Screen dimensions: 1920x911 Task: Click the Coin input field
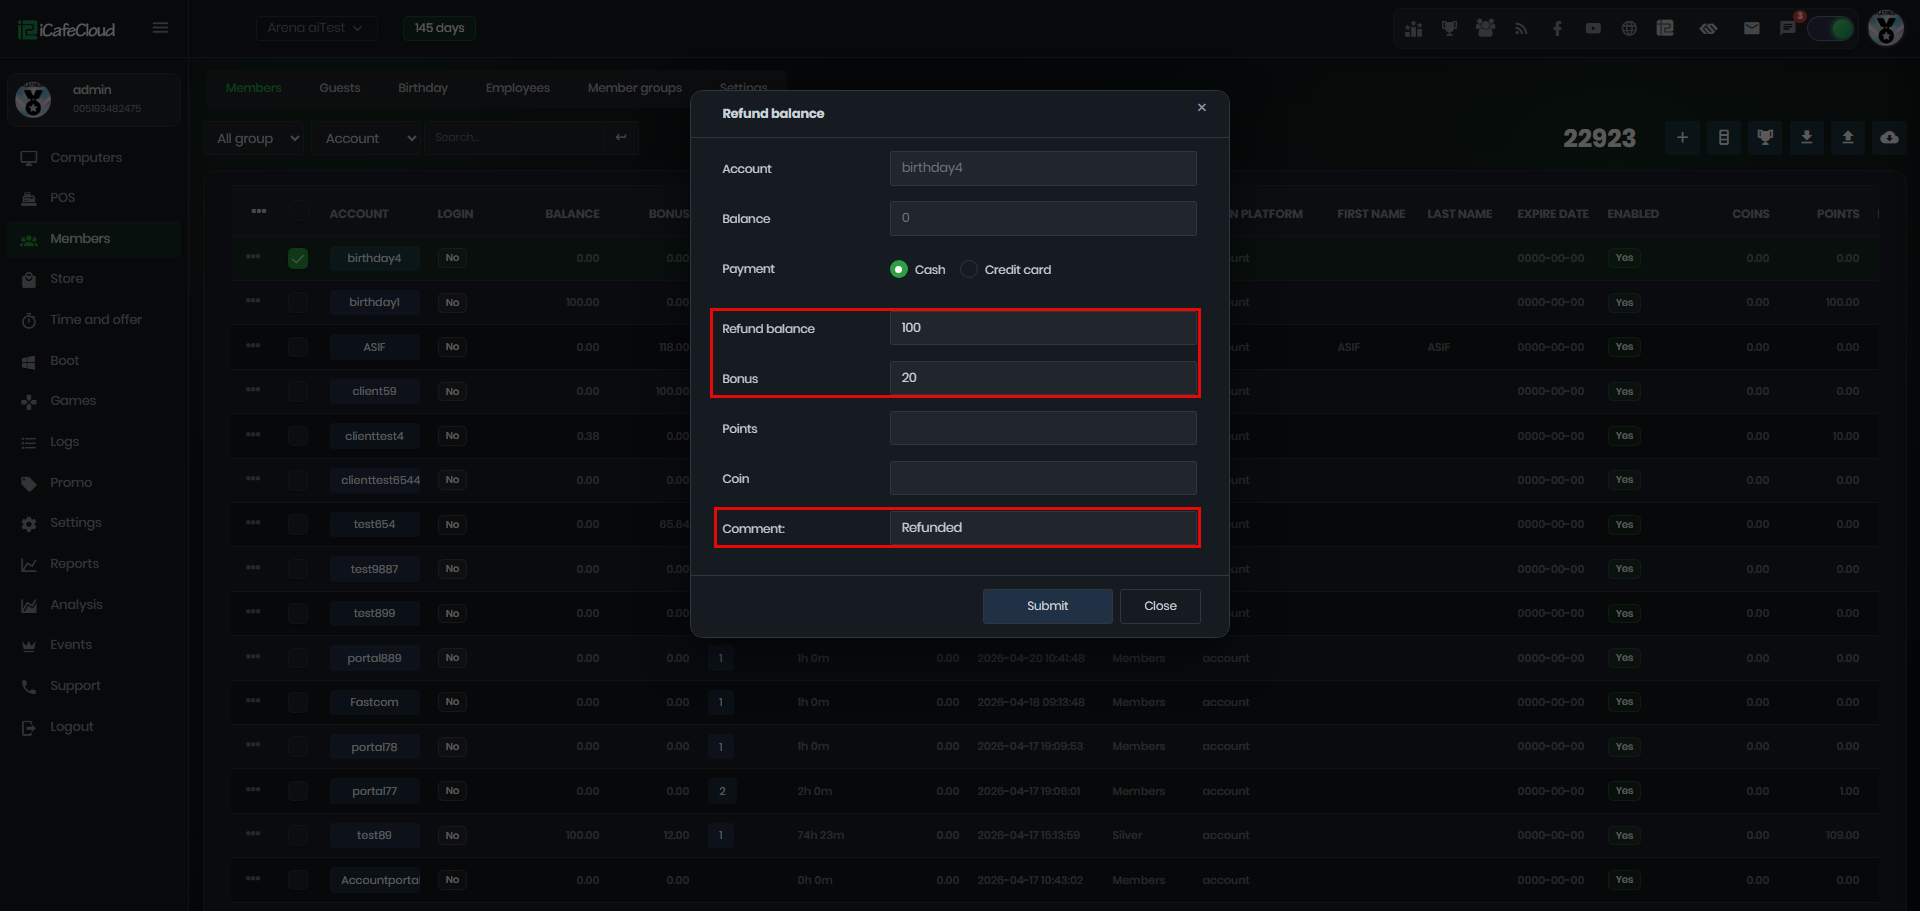[x=1043, y=478]
